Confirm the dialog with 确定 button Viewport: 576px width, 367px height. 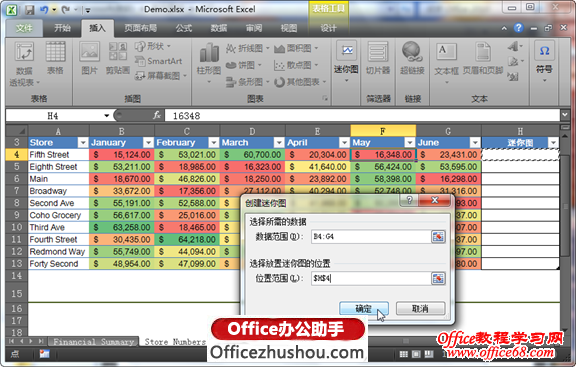click(x=364, y=309)
